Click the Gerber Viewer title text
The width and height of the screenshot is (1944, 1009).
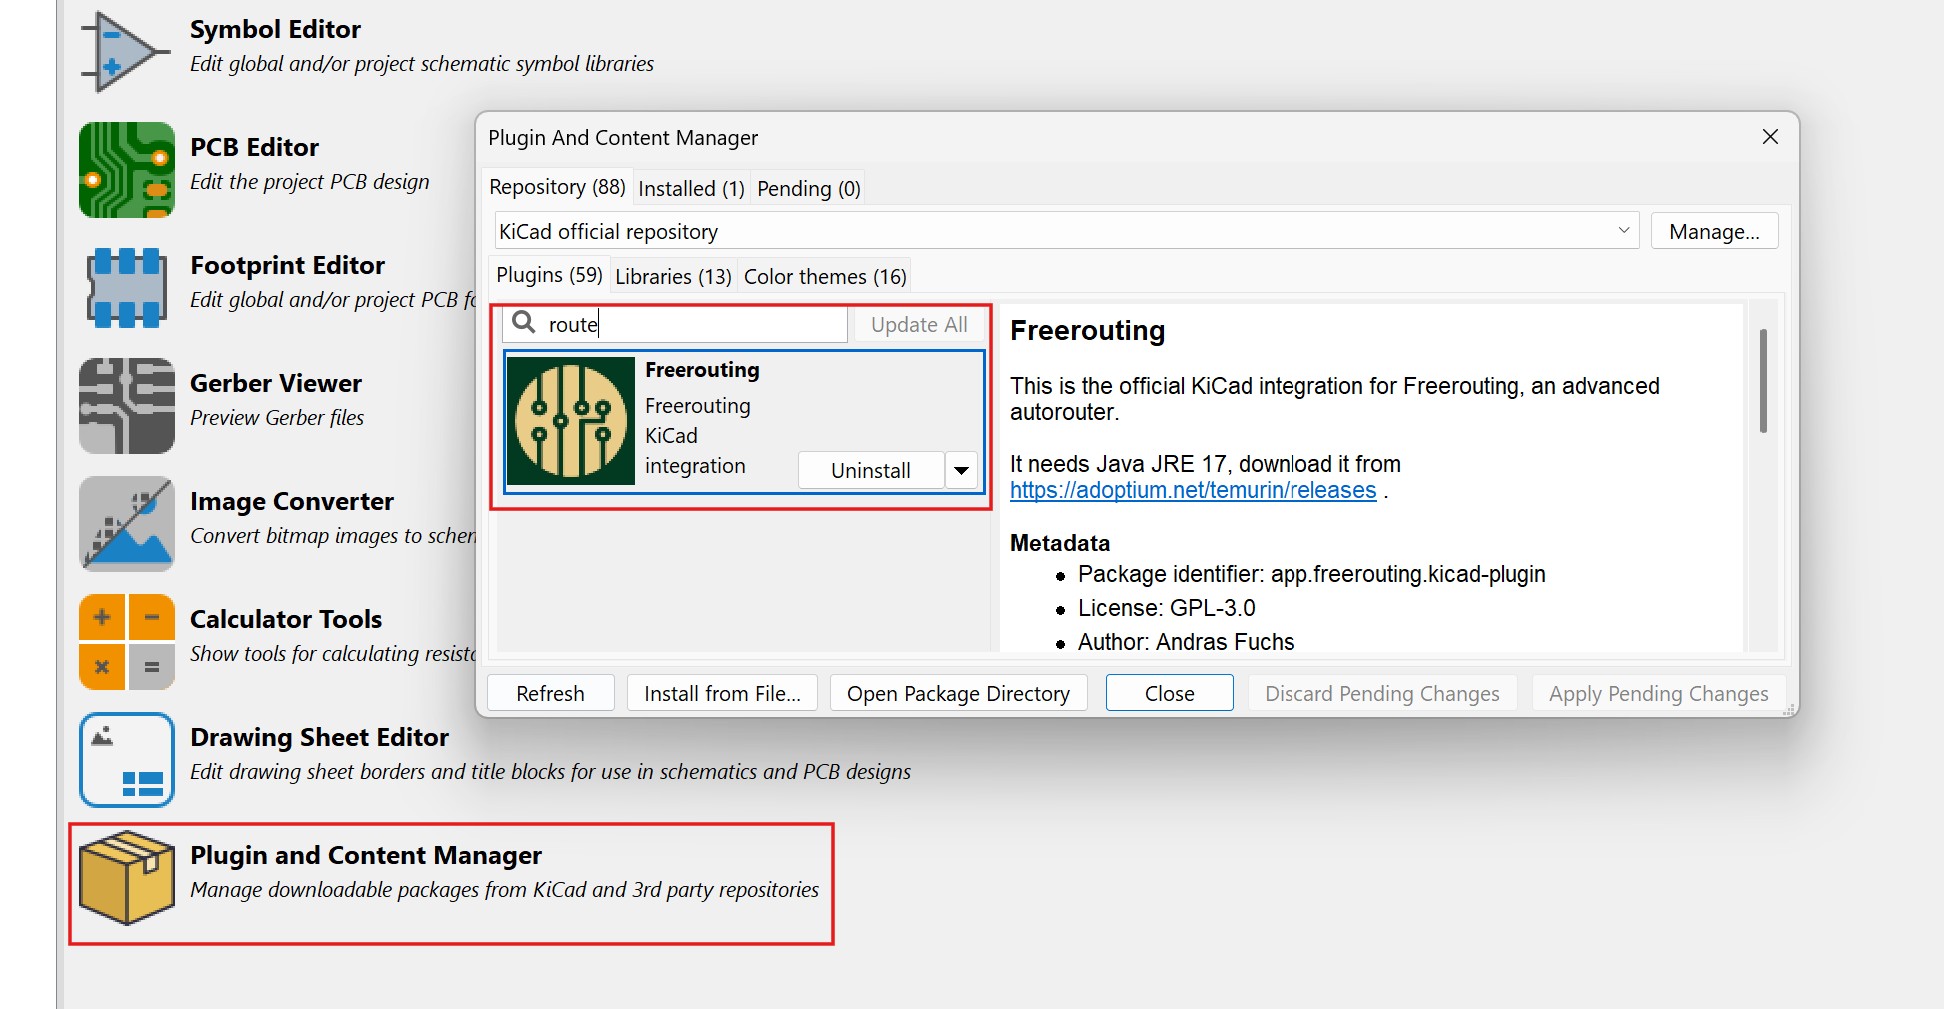pyautogui.click(x=276, y=383)
